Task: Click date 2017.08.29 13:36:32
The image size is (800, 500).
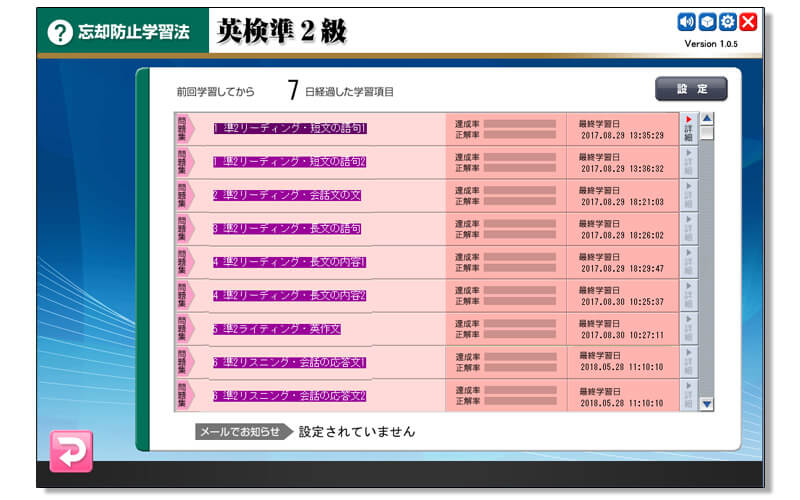Action: point(622,169)
